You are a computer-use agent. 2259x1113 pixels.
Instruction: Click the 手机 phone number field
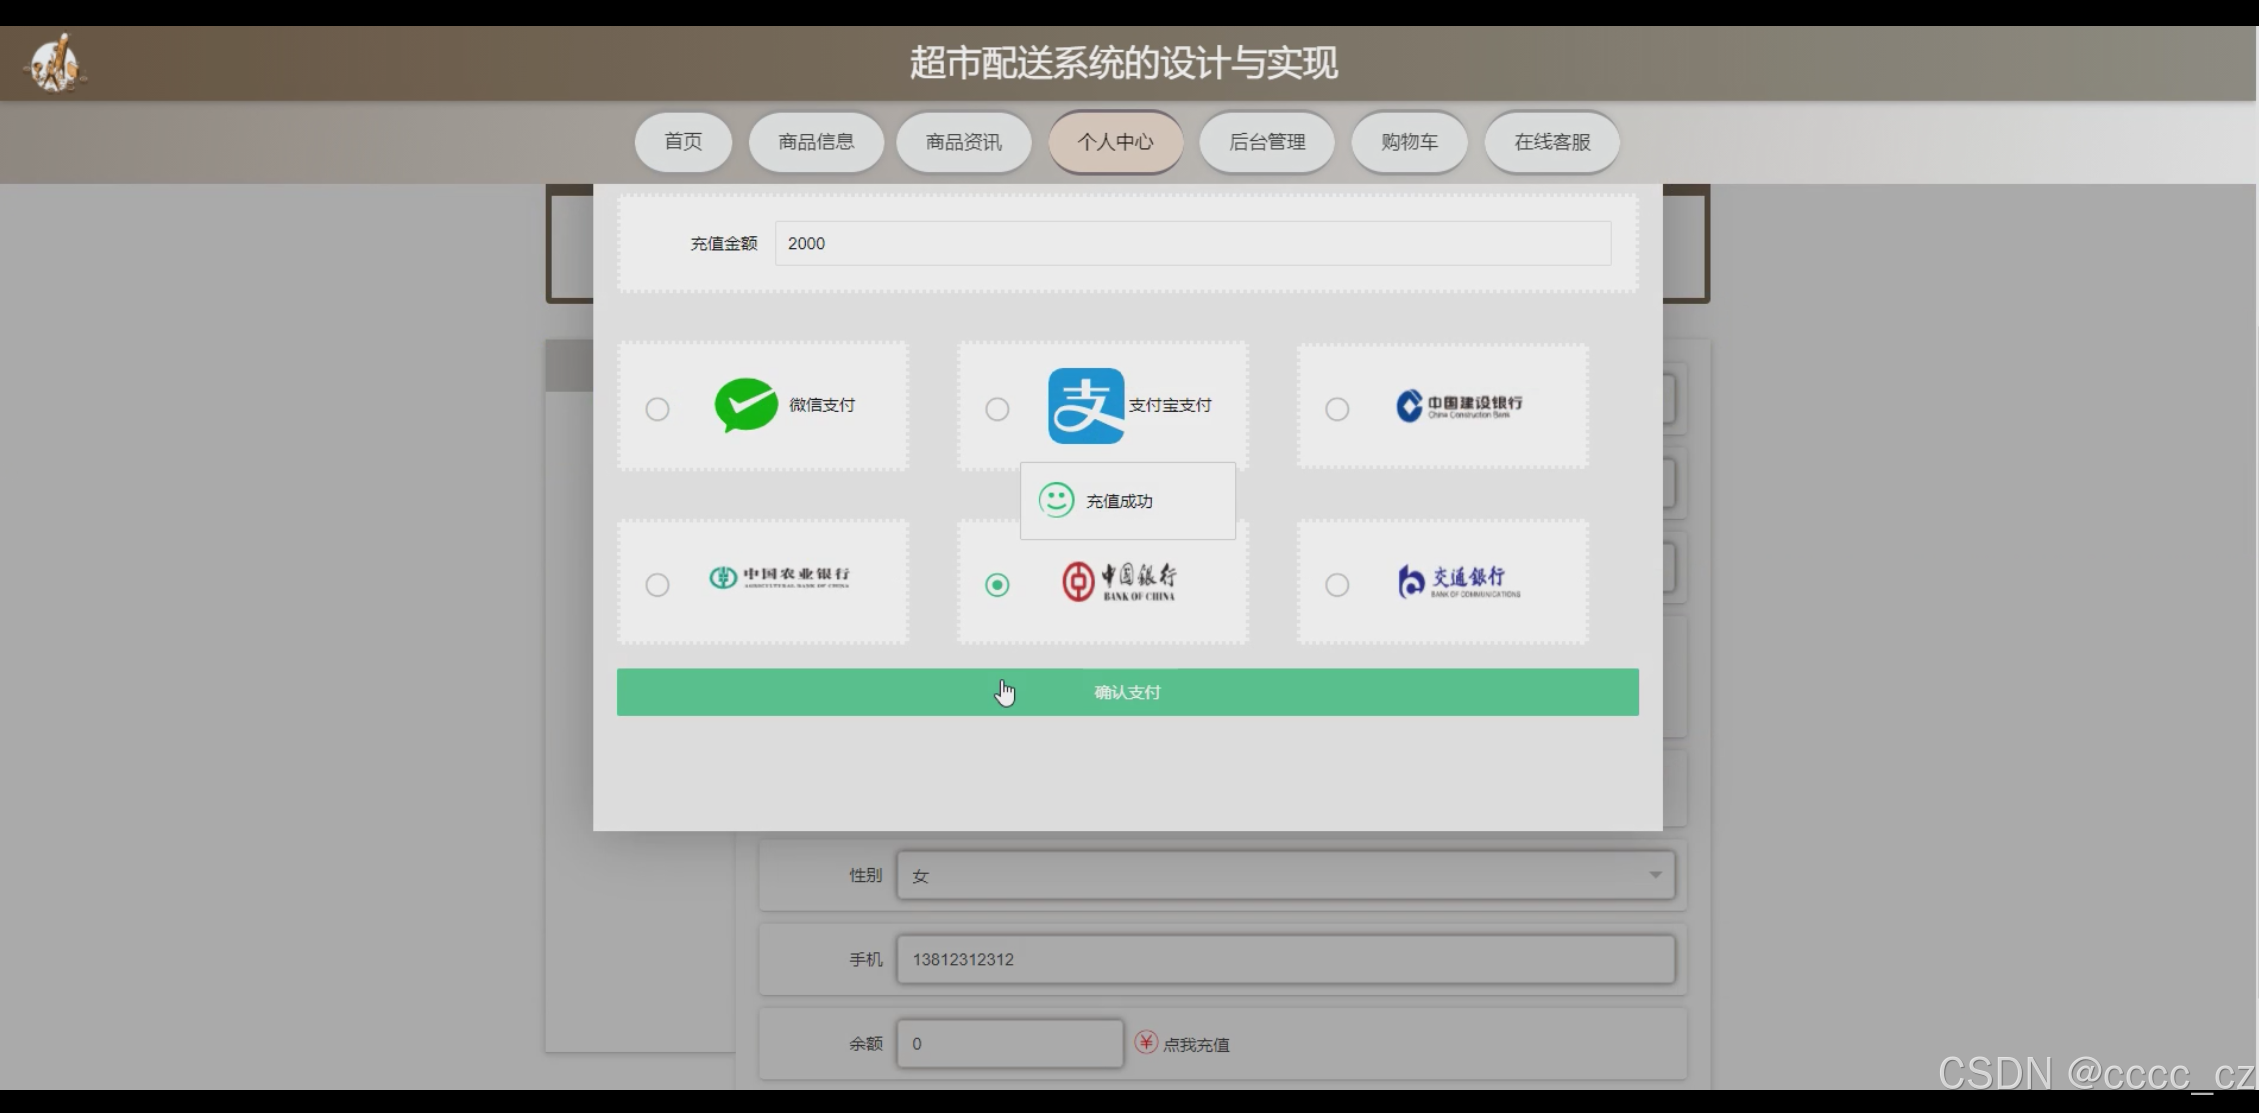(x=1285, y=960)
